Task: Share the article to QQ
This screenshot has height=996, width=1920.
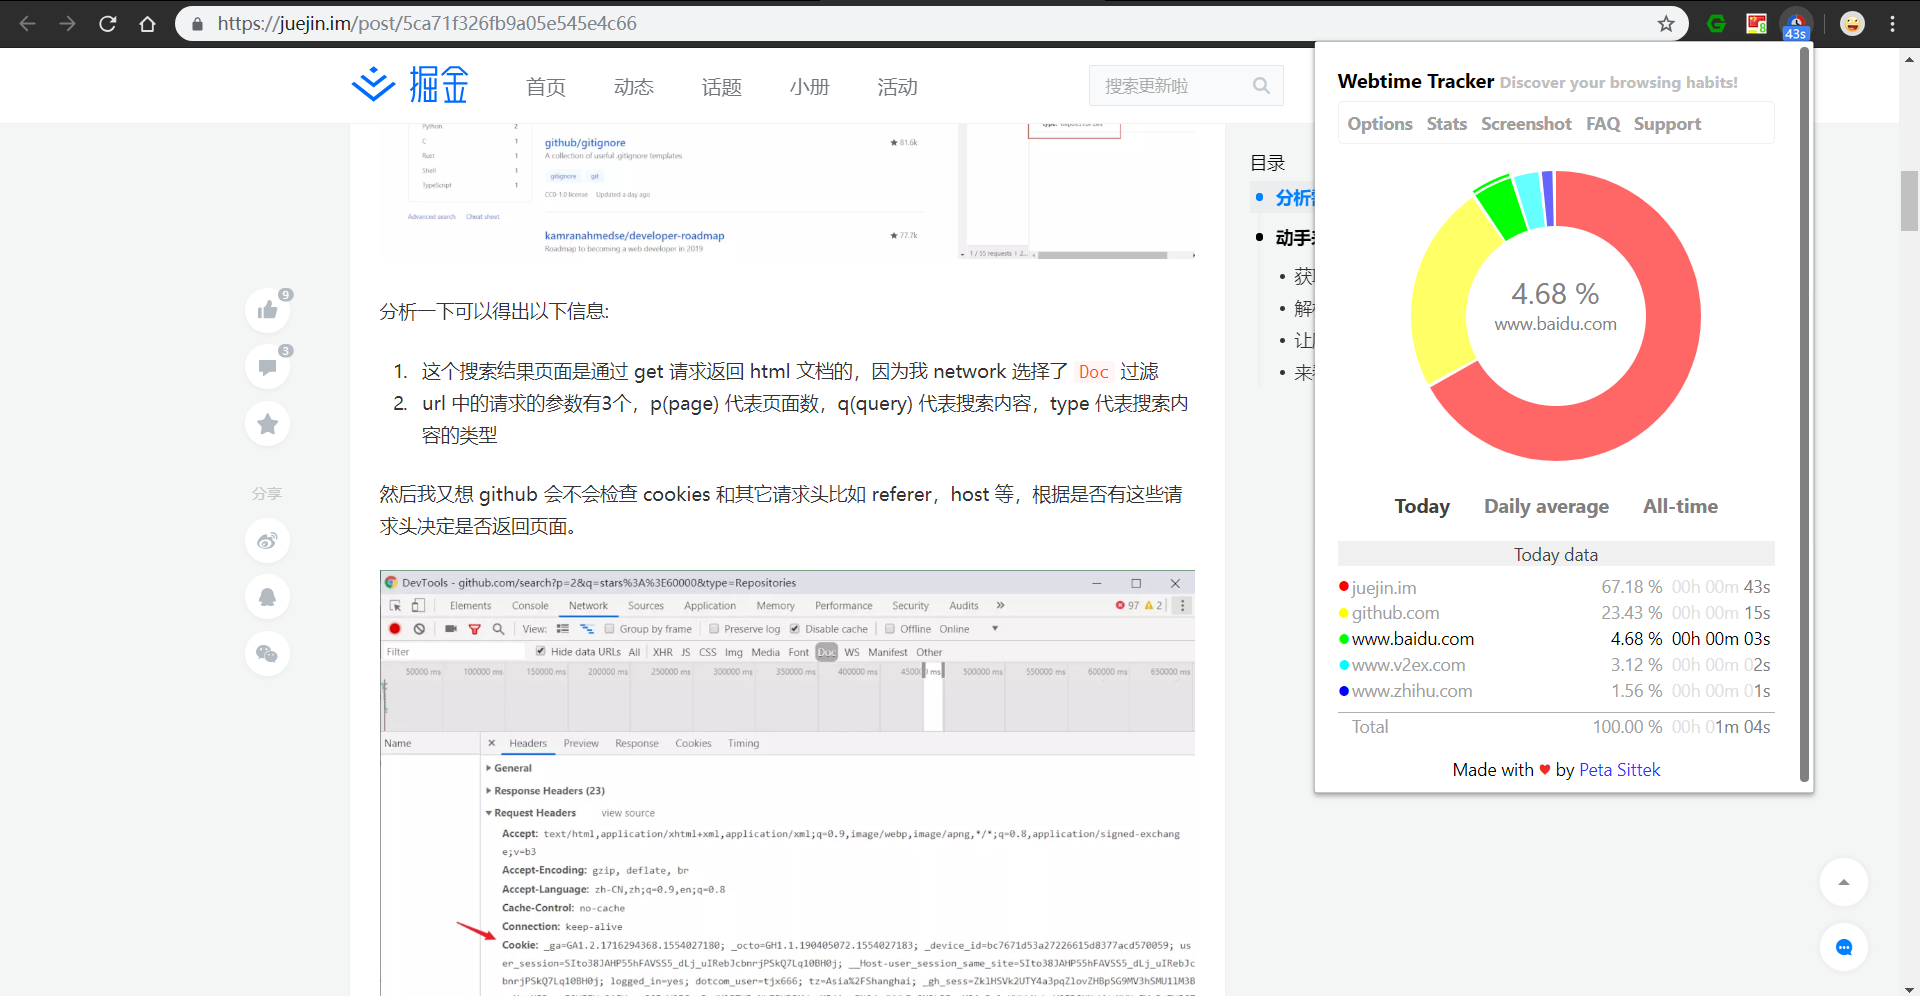Action: [x=268, y=597]
